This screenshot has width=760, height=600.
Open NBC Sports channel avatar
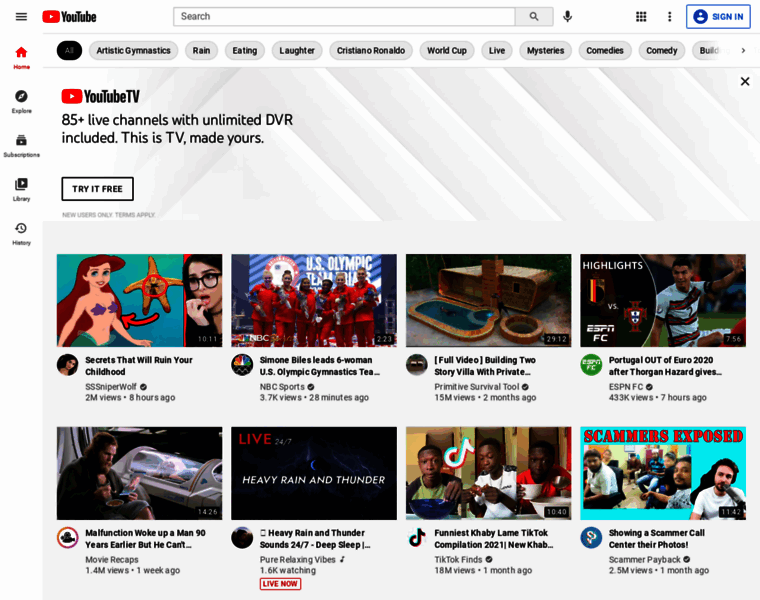pos(242,365)
